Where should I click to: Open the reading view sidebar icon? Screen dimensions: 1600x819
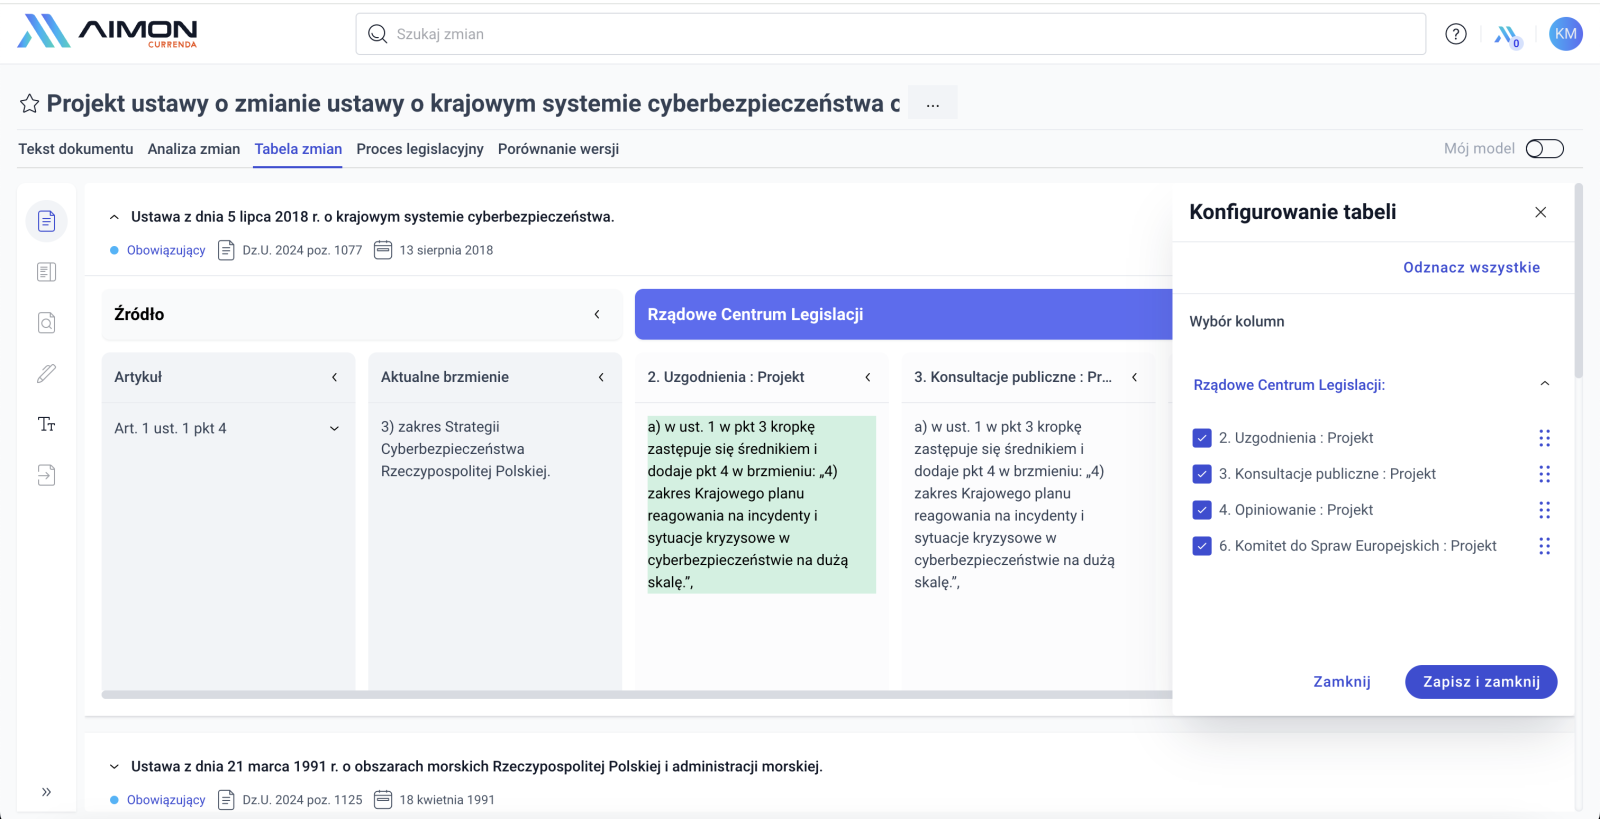pos(46,272)
